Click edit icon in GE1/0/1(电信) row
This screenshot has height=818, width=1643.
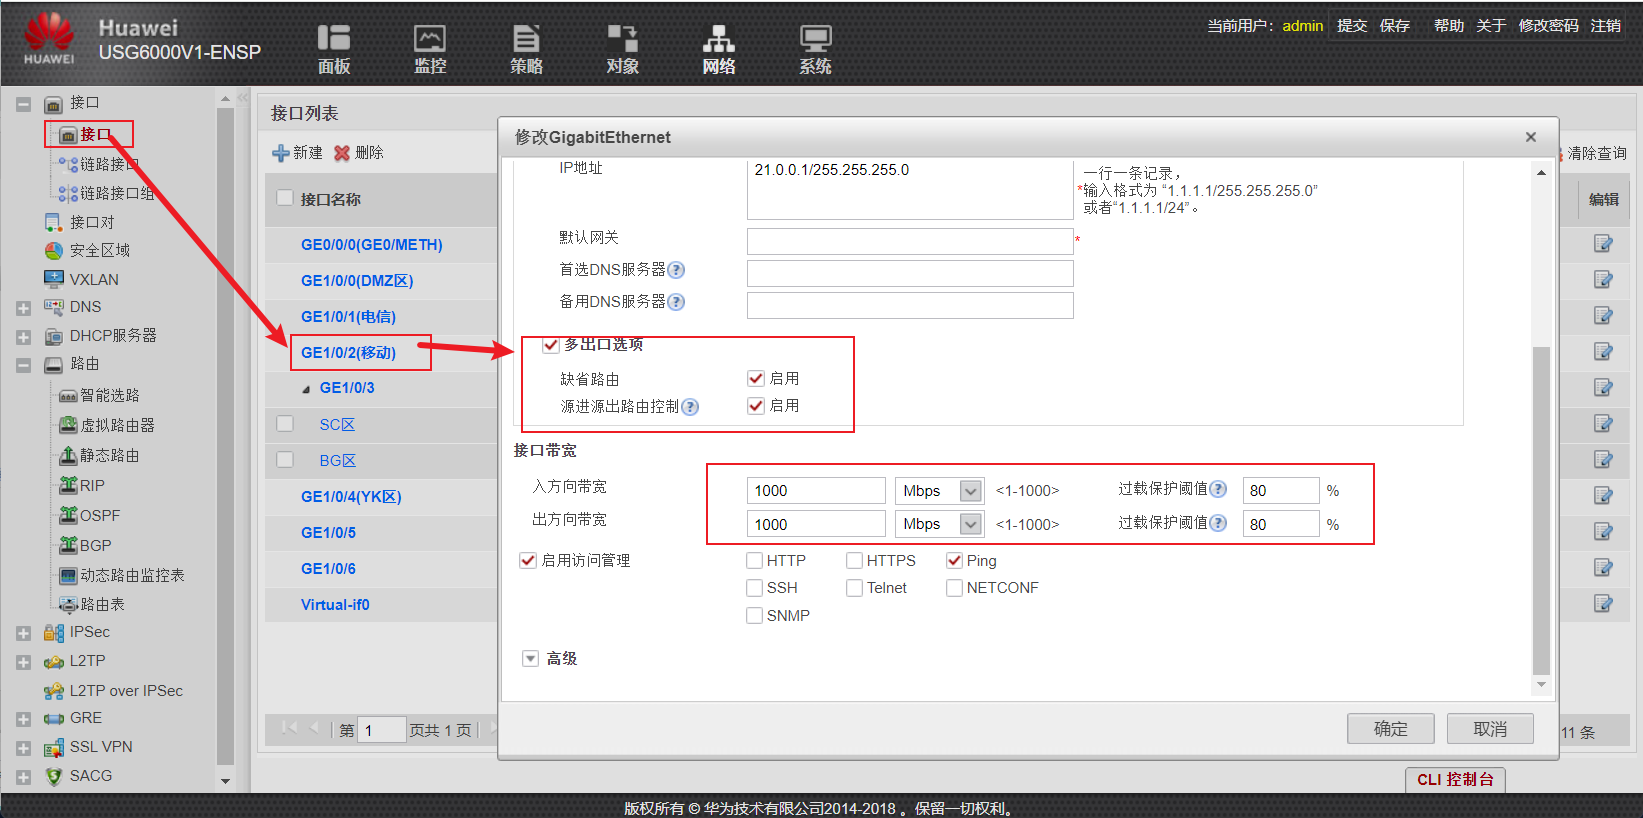click(1603, 315)
